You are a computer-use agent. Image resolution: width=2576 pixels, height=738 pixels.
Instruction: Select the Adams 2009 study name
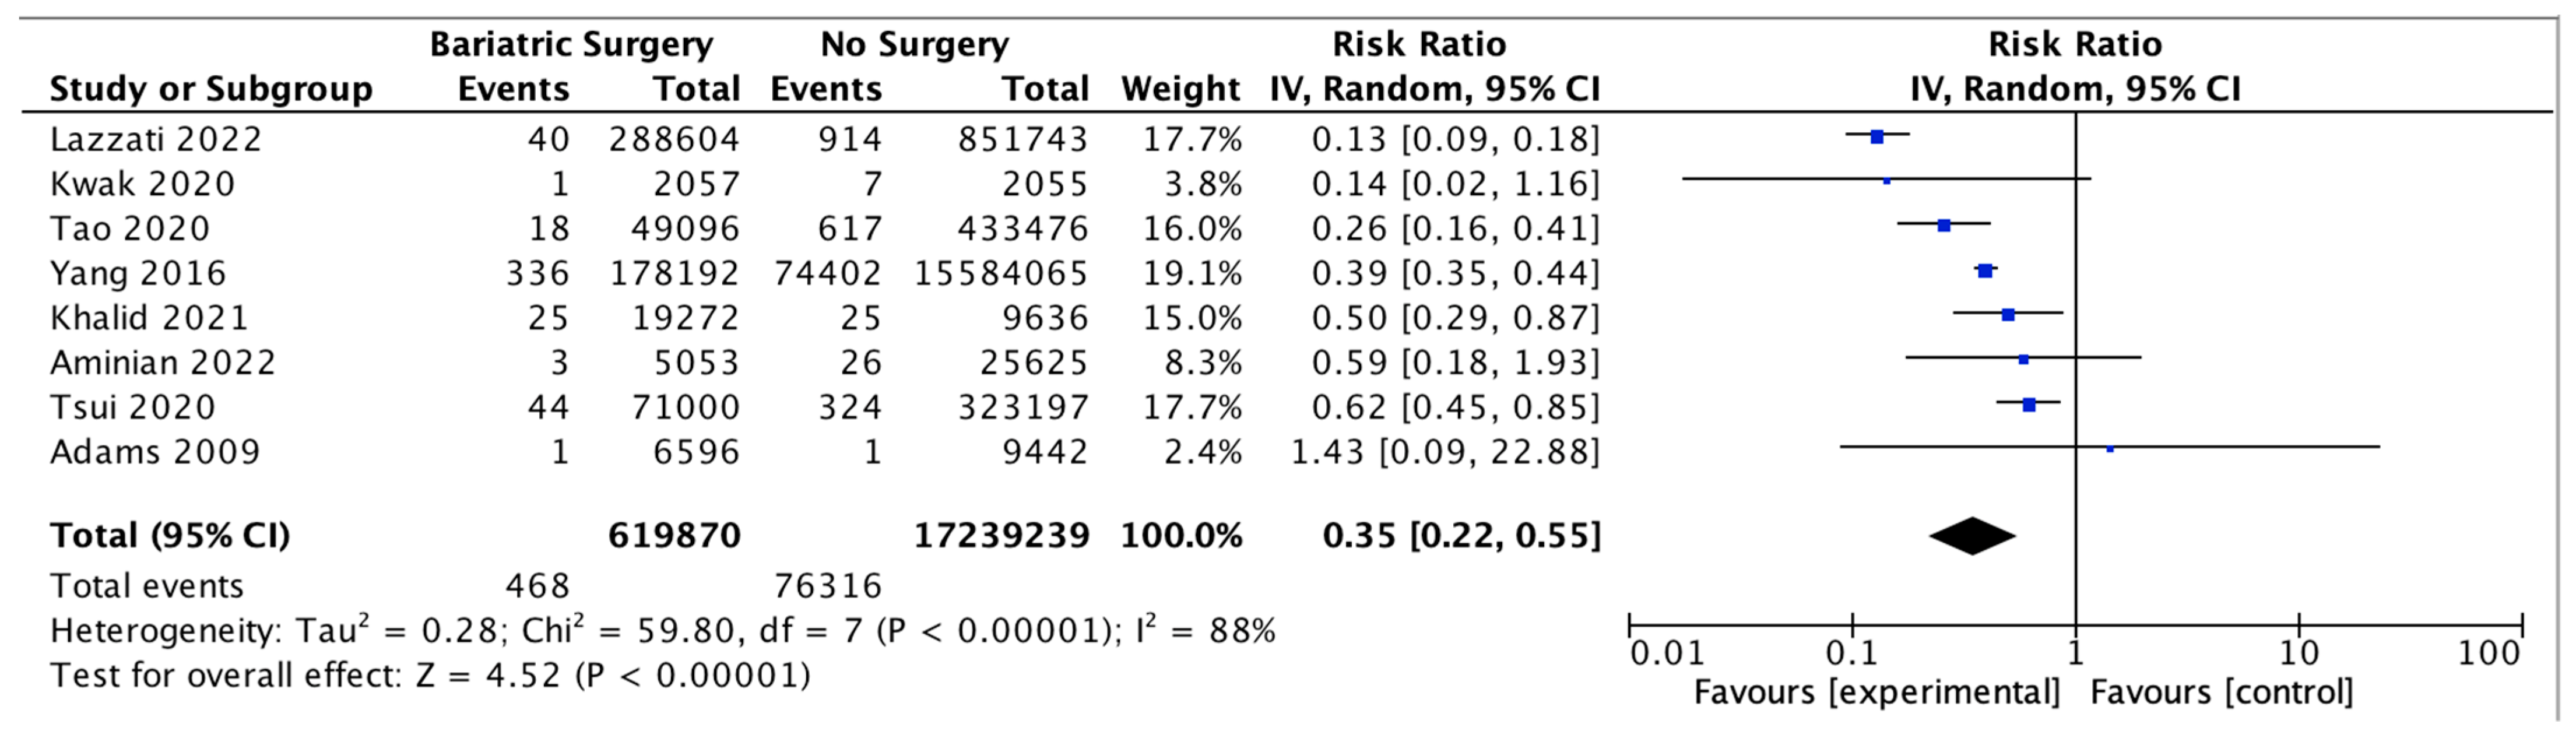(x=155, y=452)
